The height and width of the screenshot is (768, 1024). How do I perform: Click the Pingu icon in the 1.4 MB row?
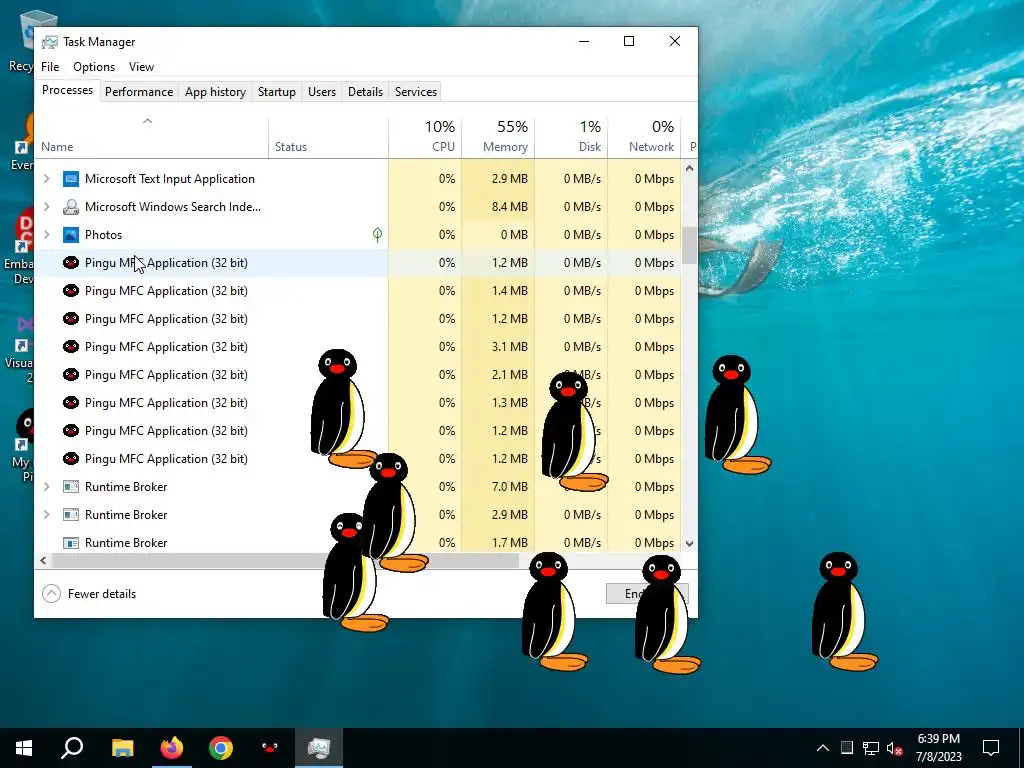click(x=71, y=291)
